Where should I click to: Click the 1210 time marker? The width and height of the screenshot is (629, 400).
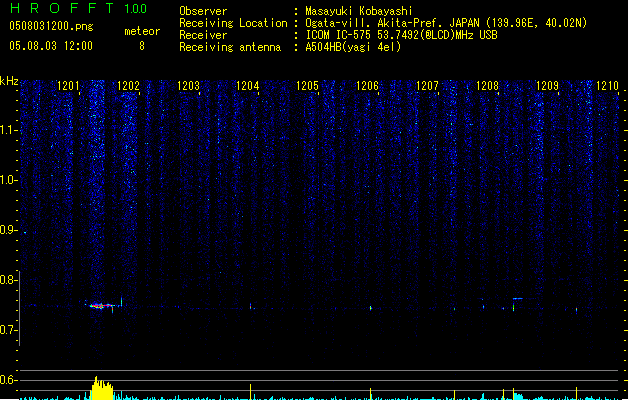607,85
